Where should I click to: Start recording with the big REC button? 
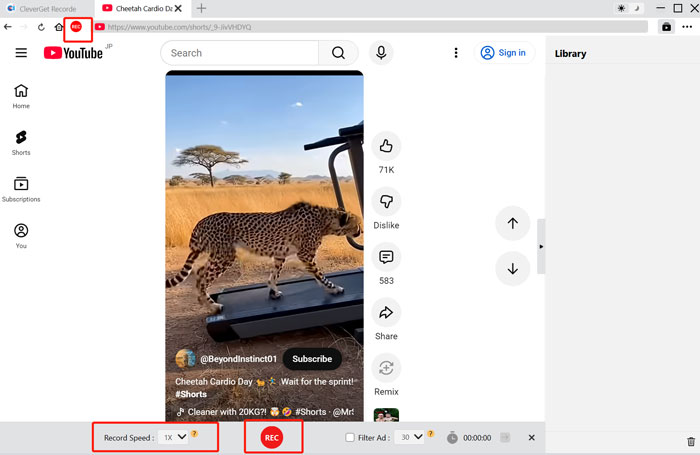coord(272,438)
